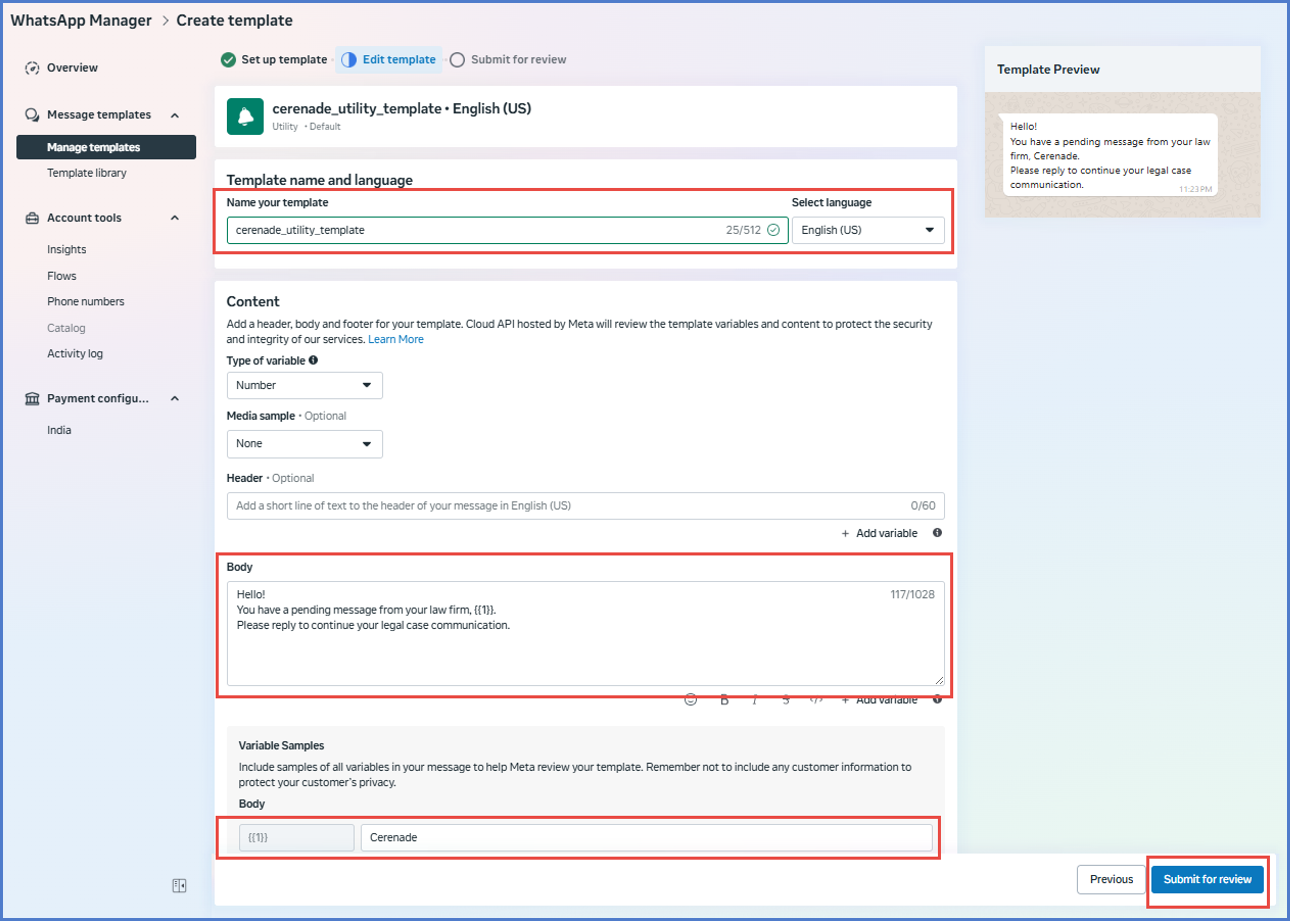Go to the Set up template step
Screen dimensions: 1290x921
(275, 60)
